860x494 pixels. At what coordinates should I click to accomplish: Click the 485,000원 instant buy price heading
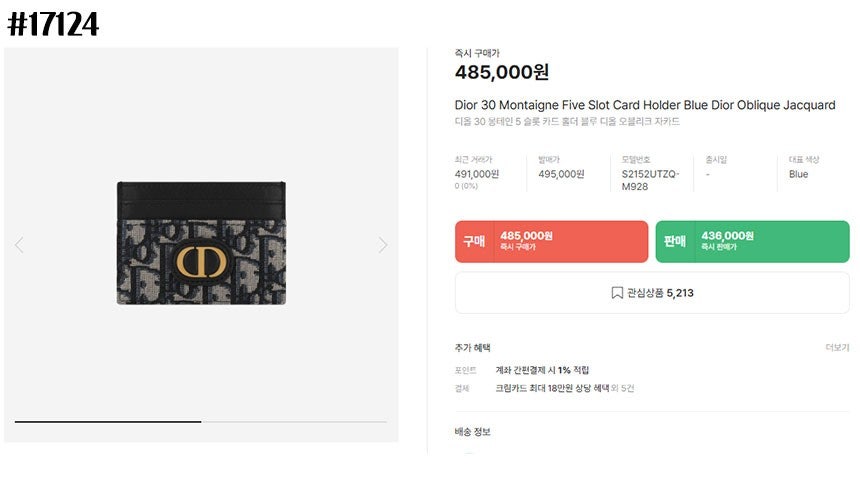[x=502, y=72]
